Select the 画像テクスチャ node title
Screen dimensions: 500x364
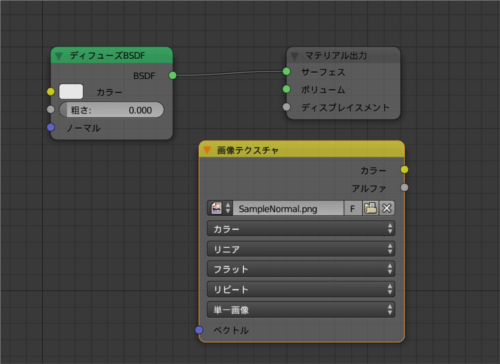[x=248, y=150]
